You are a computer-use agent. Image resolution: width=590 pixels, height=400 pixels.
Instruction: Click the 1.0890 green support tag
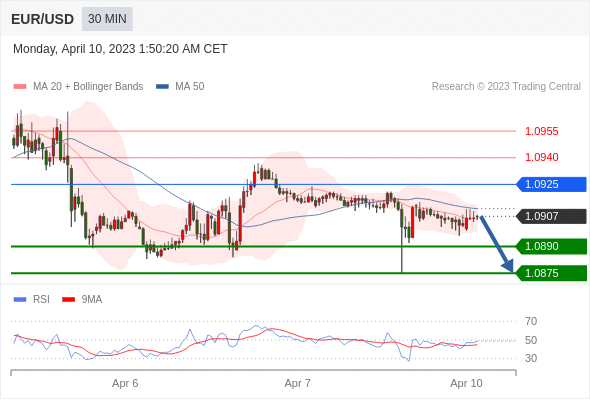pos(551,246)
